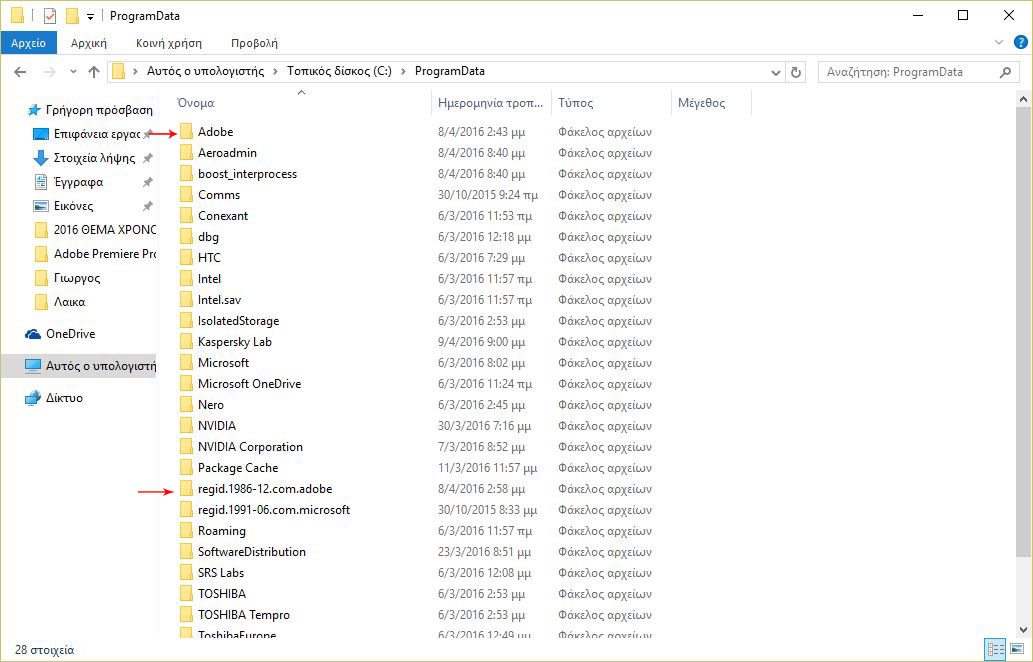Click Τοπικός δίσκος (C:) breadcrumb
This screenshot has width=1033, height=662.
click(339, 71)
